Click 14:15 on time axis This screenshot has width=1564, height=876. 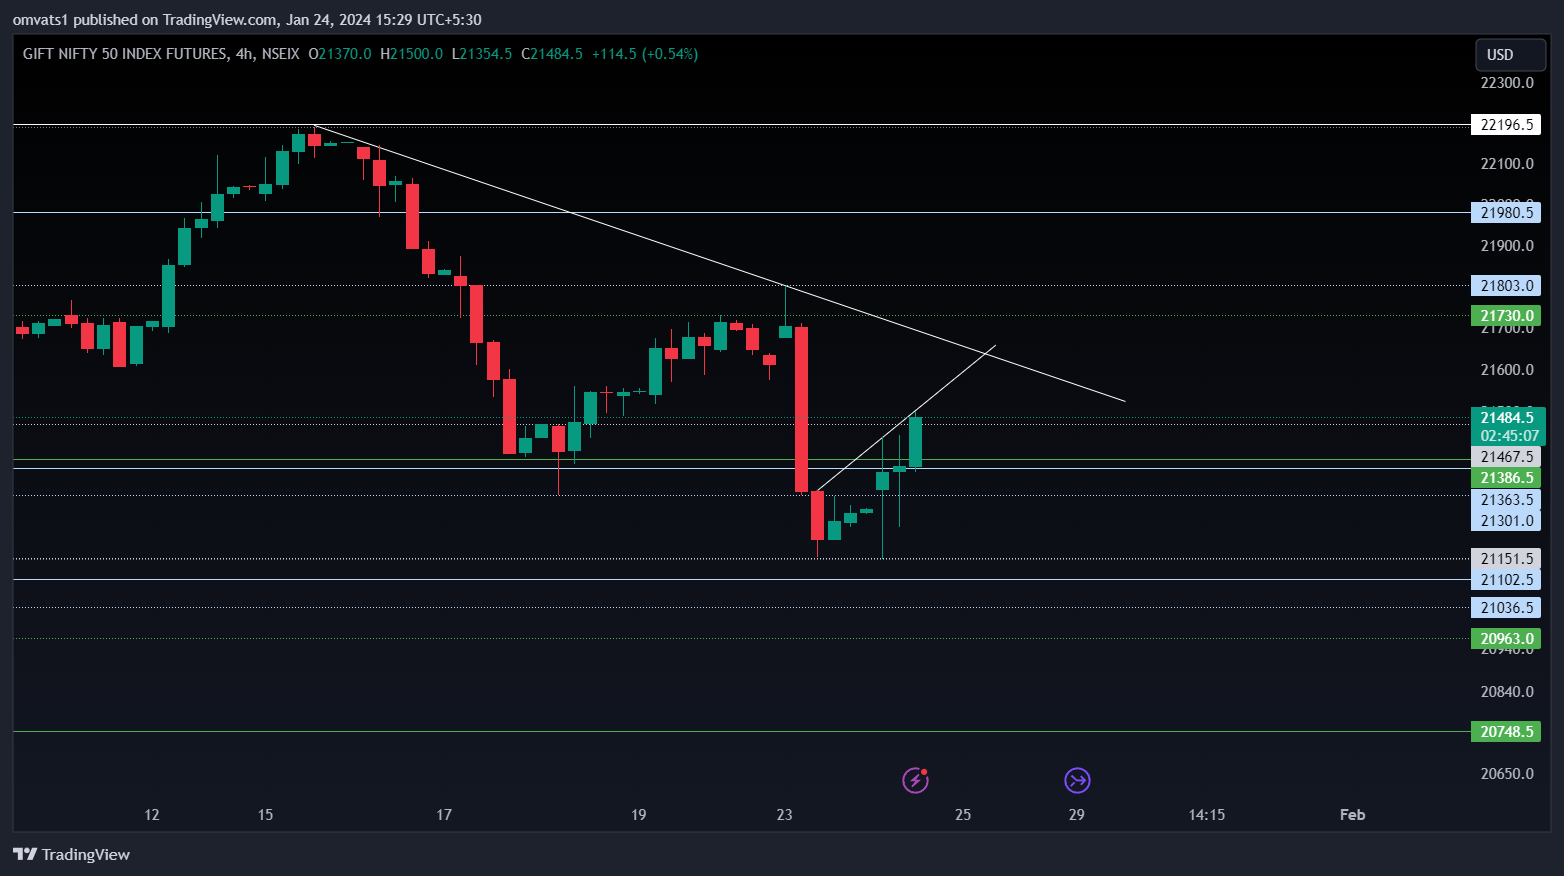point(1207,815)
